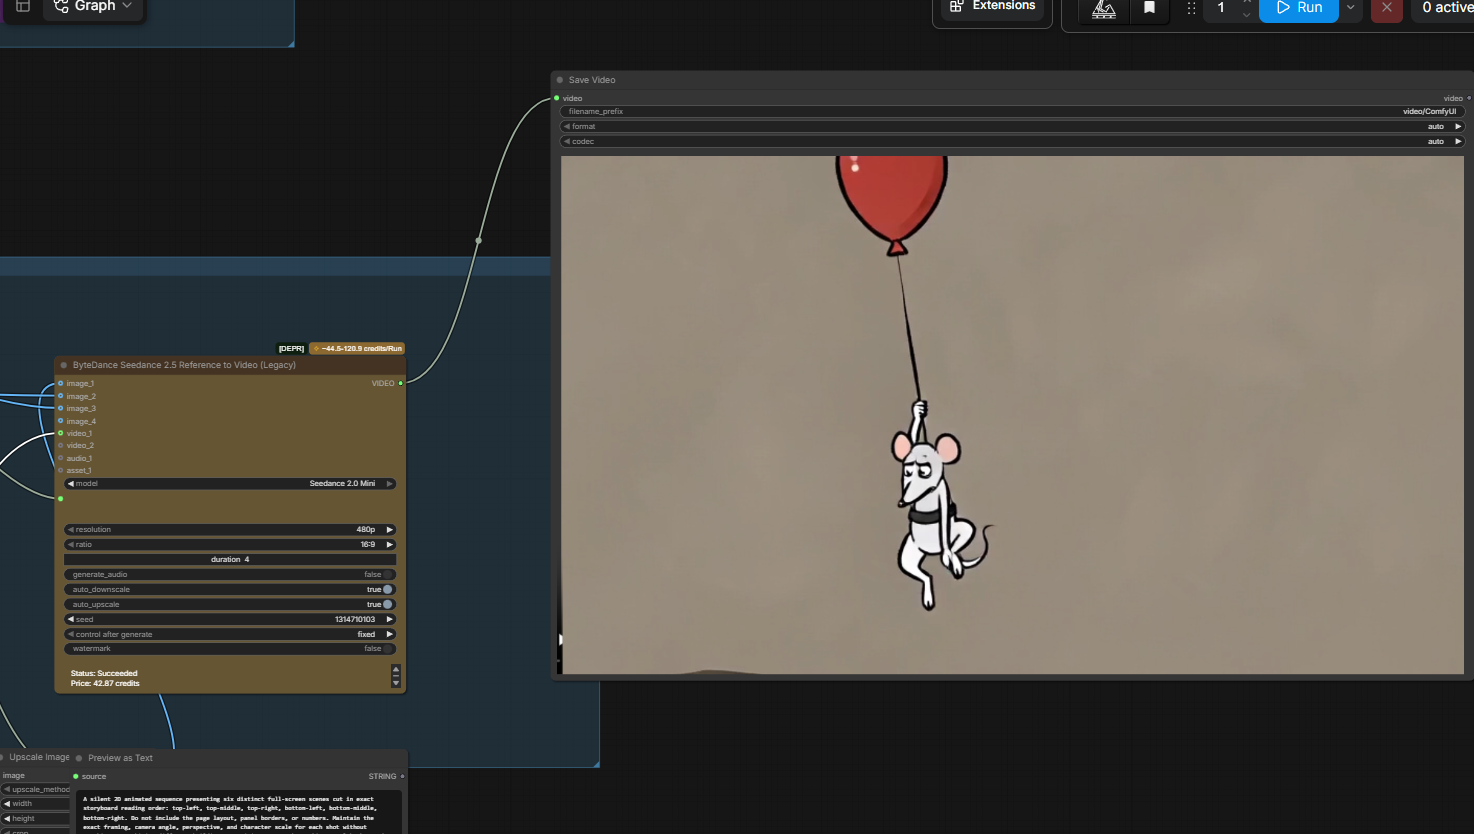The image size is (1474, 834).
Task: Click the batch count field showing 1
Action: coord(1221,8)
